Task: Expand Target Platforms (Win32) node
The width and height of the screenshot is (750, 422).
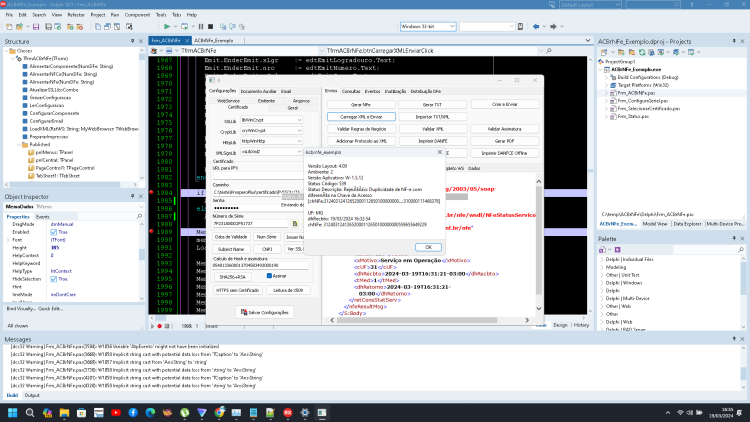Action: pyautogui.click(x=607, y=85)
